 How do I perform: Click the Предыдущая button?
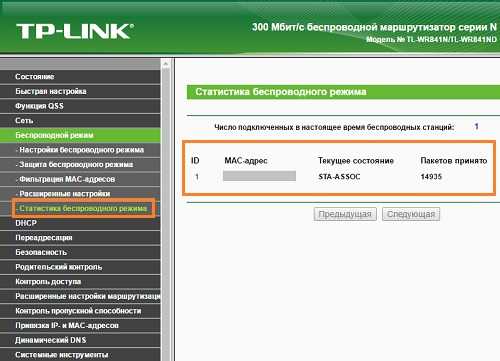(x=345, y=214)
